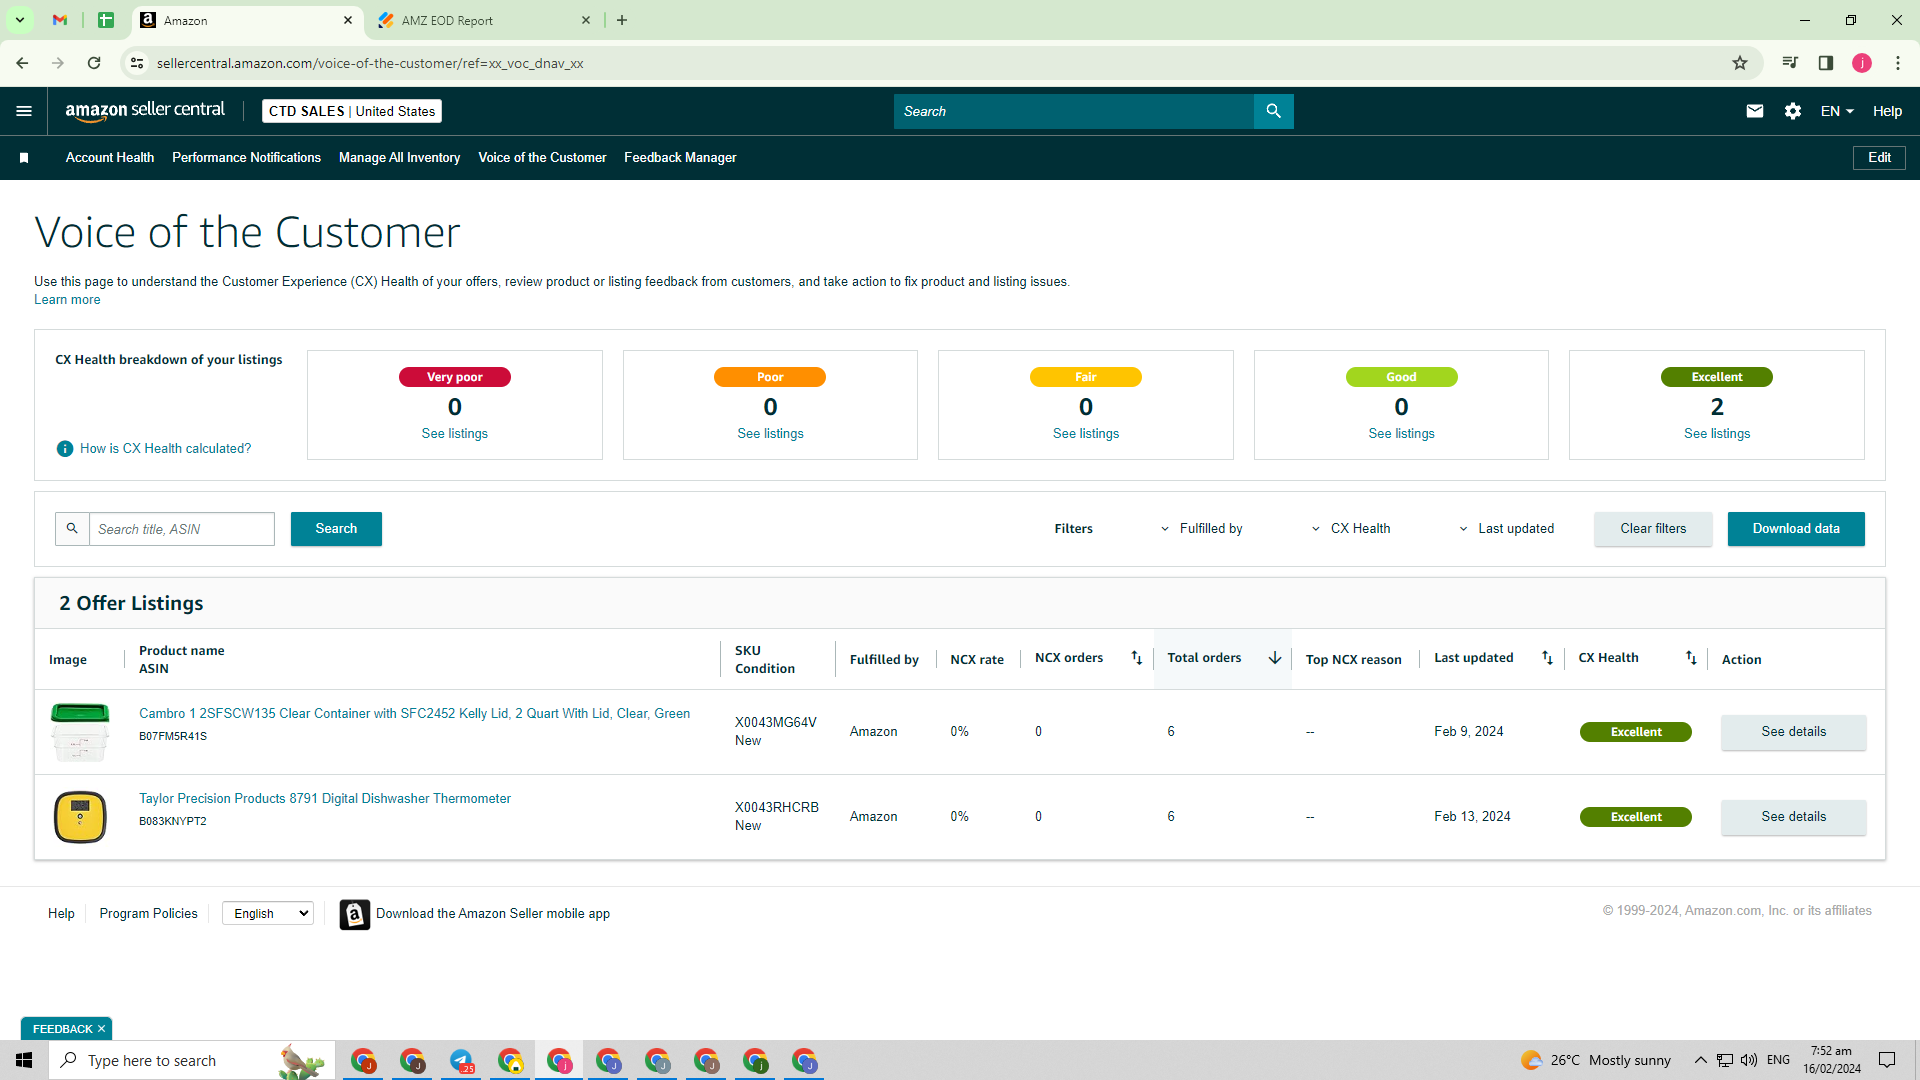The width and height of the screenshot is (1920, 1080).
Task: Open the Seller Central hamburger menu
Action: pos(24,111)
